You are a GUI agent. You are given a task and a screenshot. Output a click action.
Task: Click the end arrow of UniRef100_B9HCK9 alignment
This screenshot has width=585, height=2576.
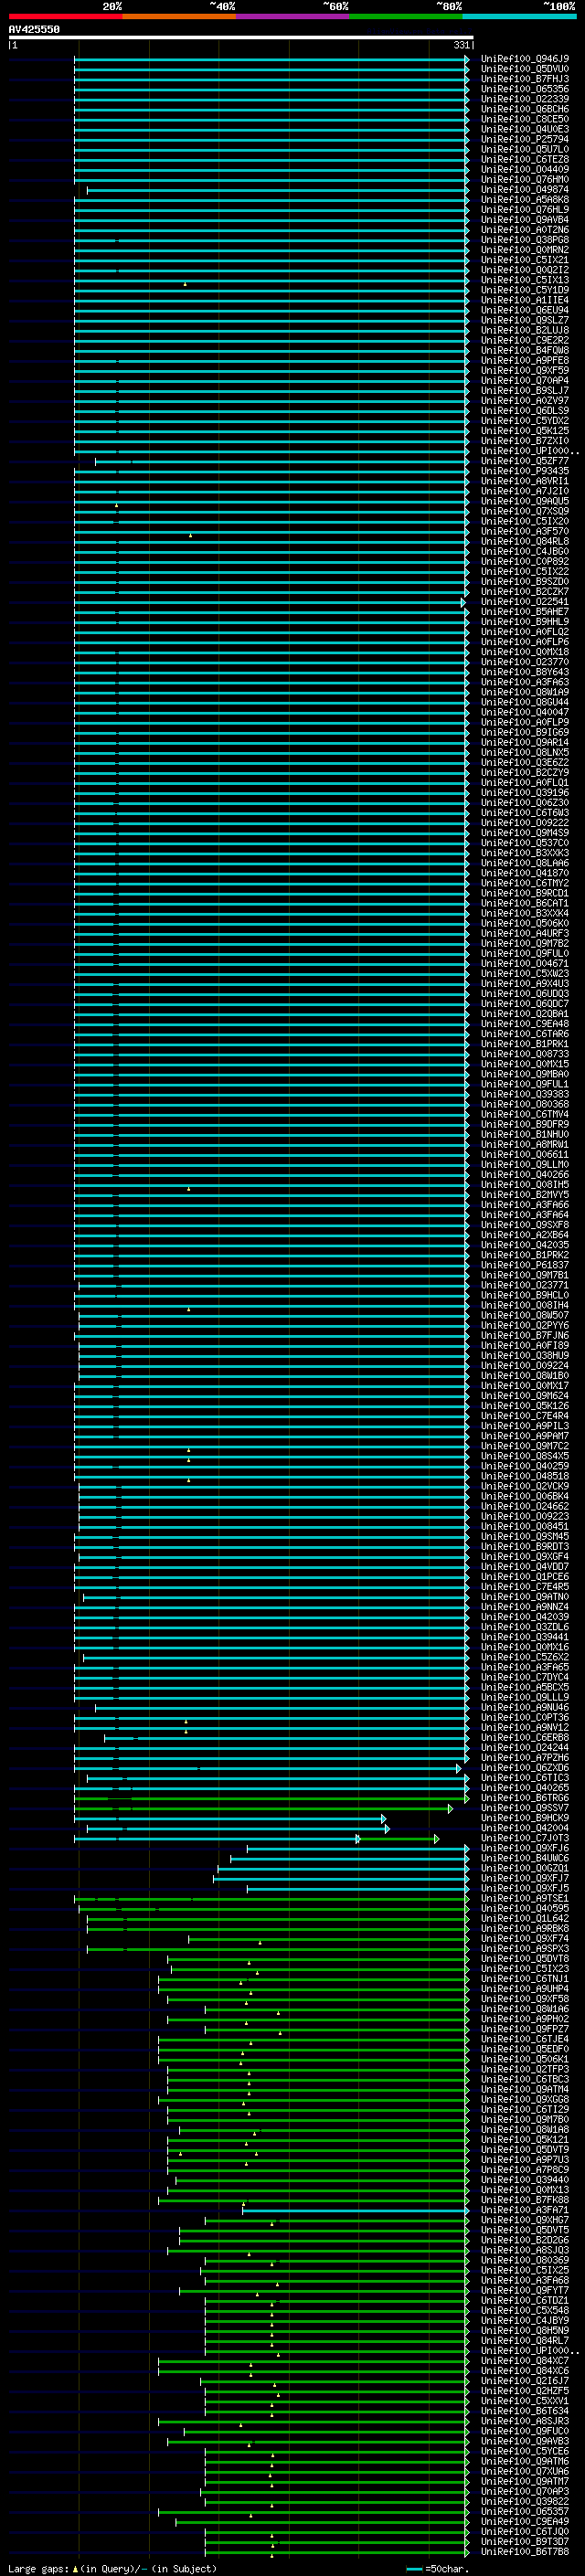[383, 1818]
